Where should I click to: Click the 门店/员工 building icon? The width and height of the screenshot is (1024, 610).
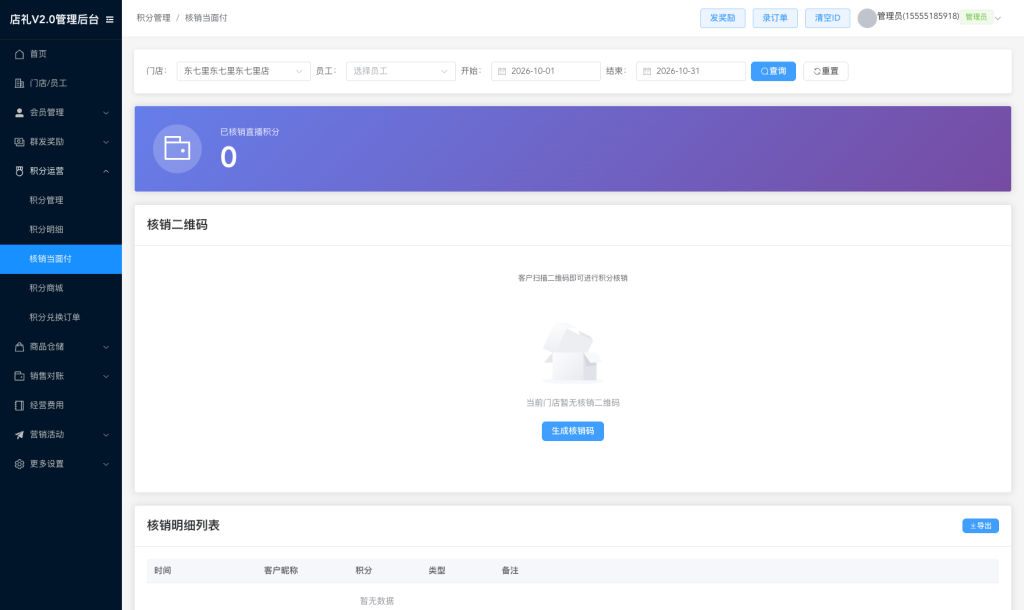20,84
